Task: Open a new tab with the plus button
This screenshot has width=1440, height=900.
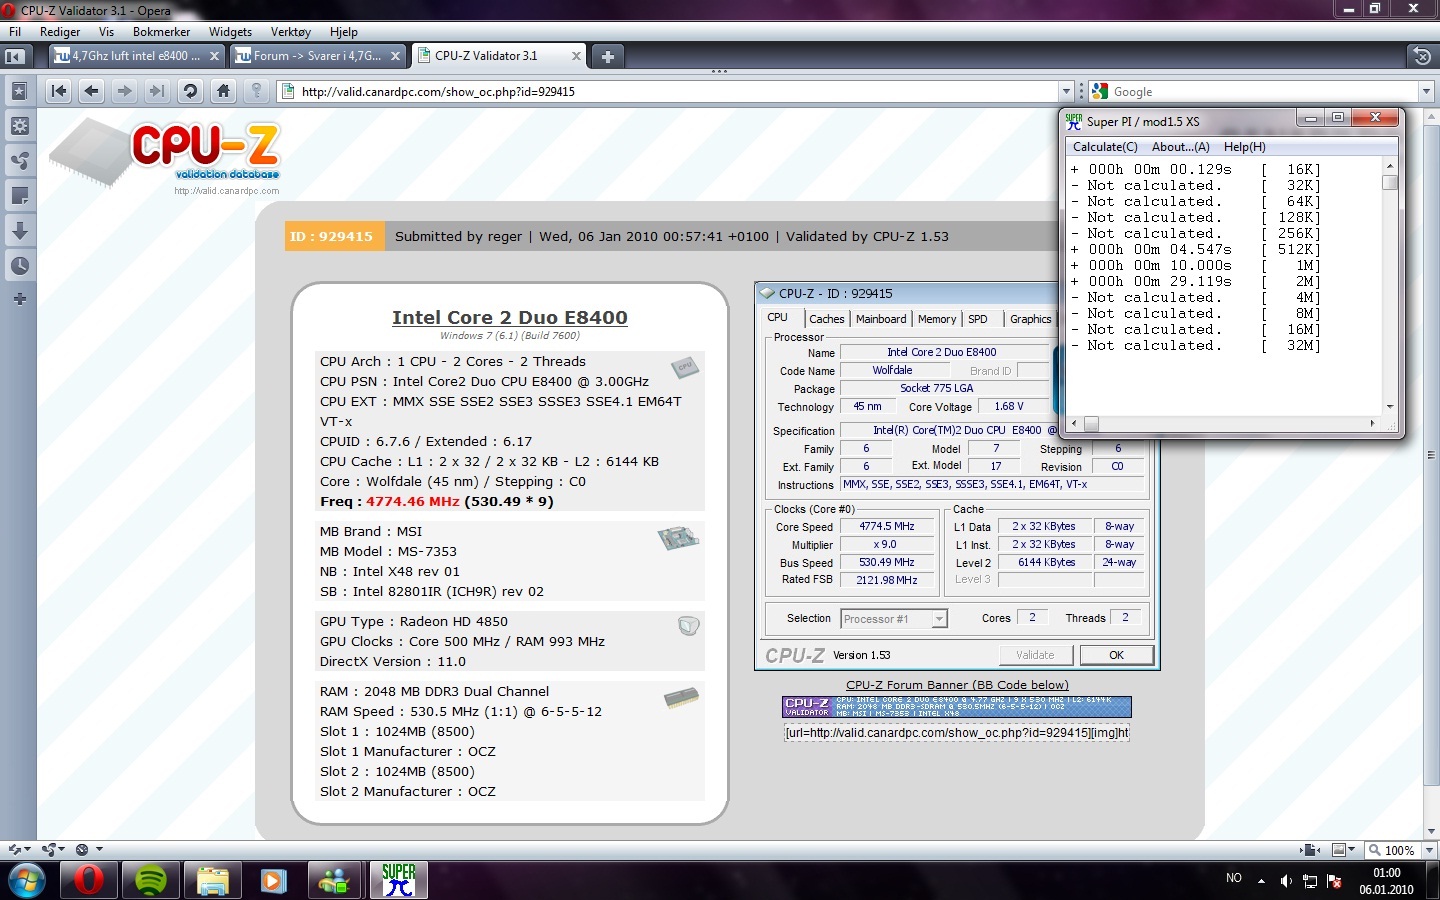Action: click(x=607, y=56)
